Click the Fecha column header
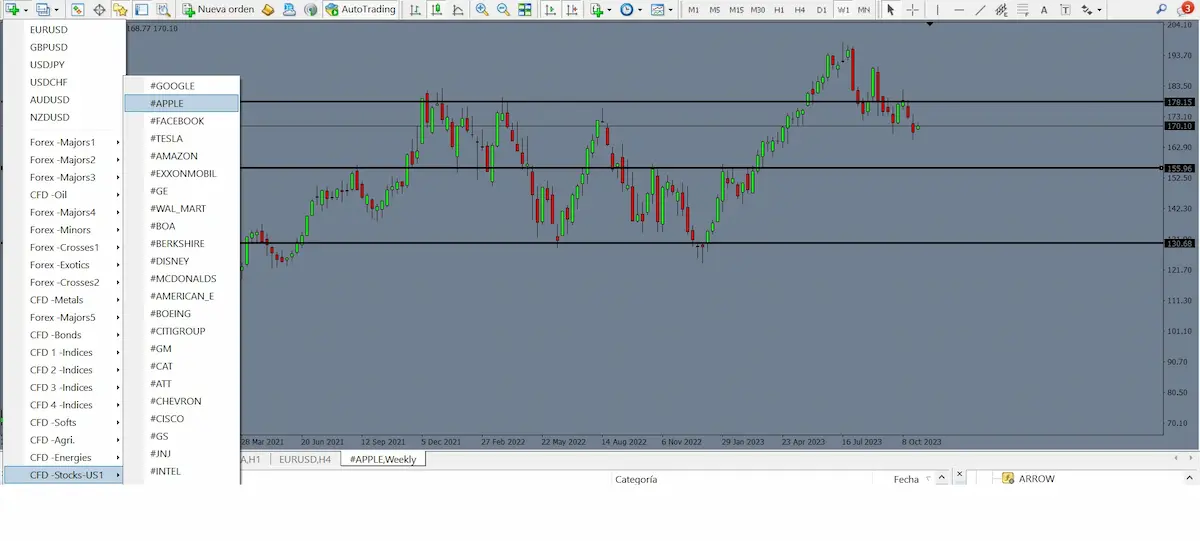This screenshot has width=1200, height=541. (x=906, y=479)
